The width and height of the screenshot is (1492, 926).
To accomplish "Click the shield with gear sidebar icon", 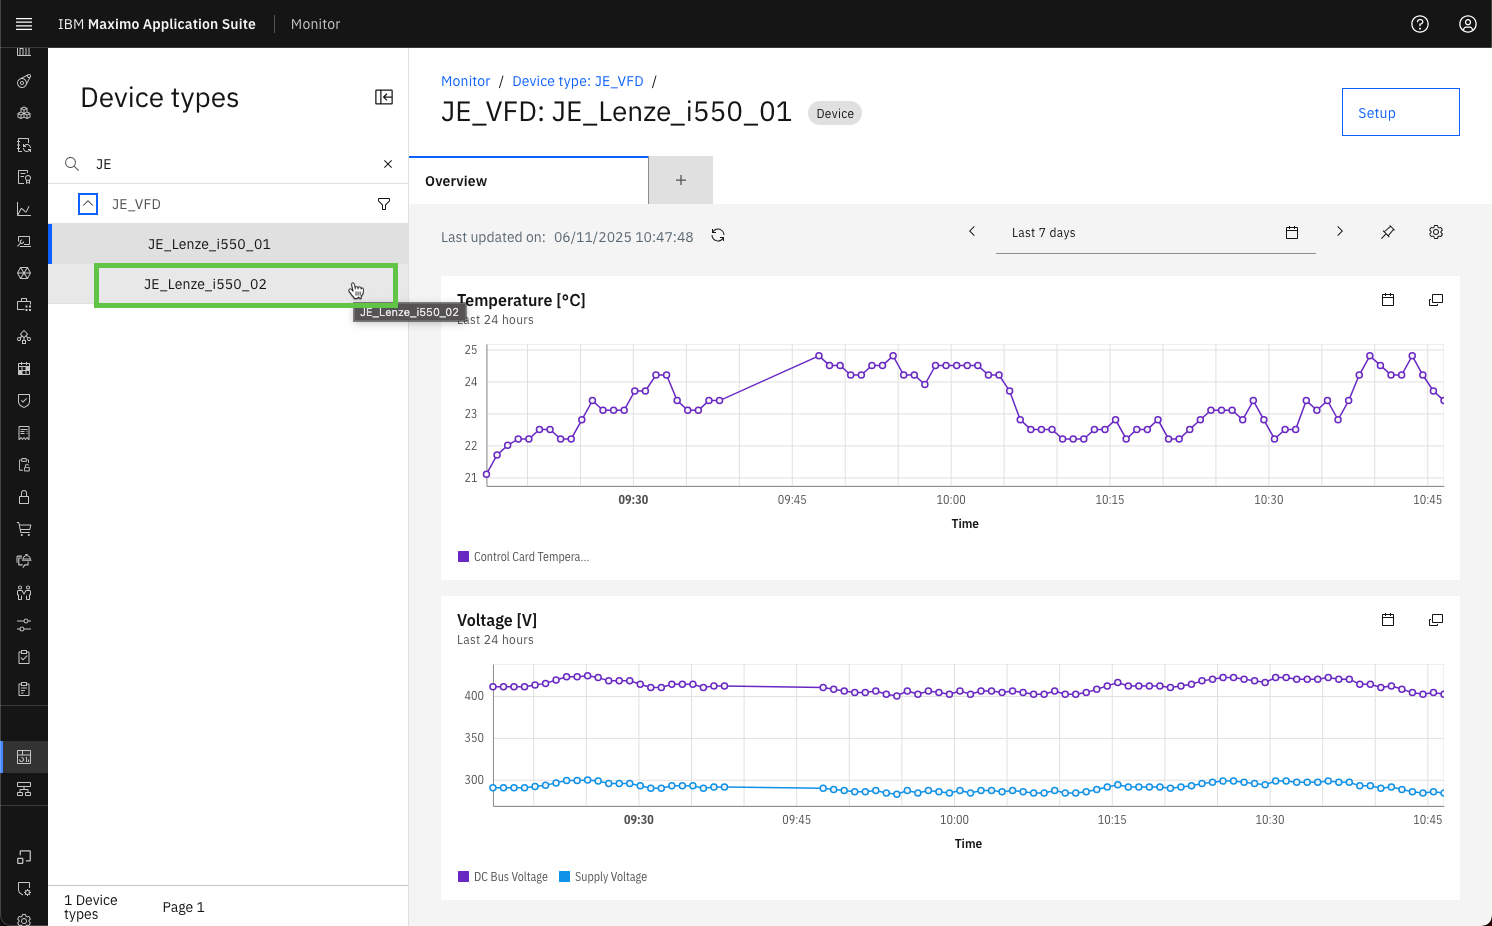I will 24,889.
